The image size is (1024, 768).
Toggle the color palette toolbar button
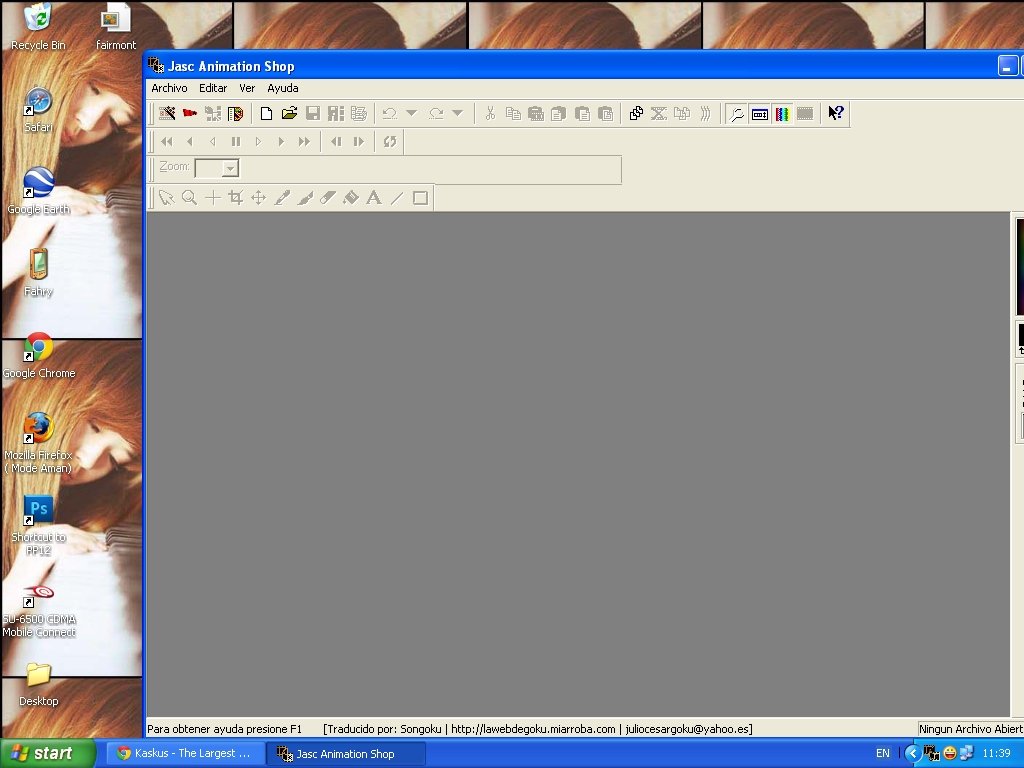782,114
